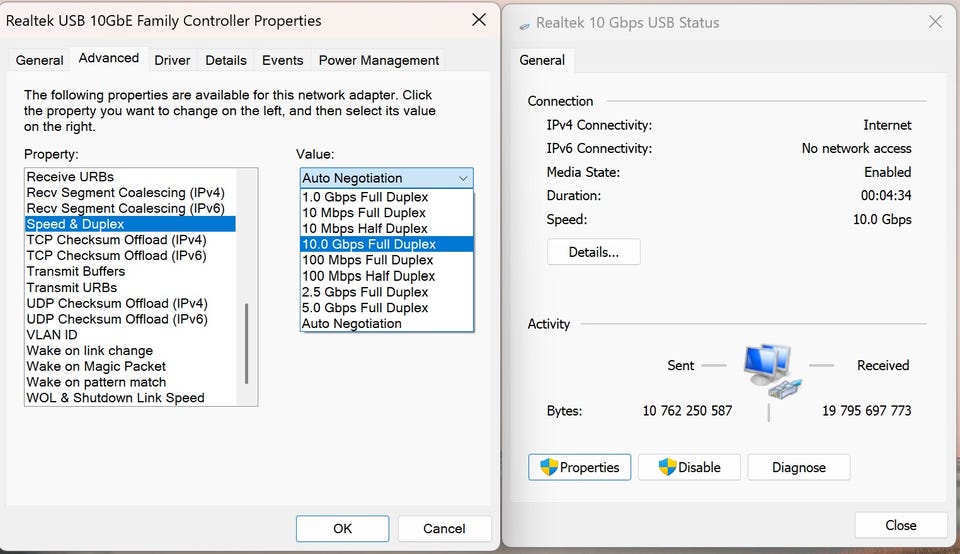Open adapter Properties with shield button
960x554 pixels.
(x=579, y=467)
